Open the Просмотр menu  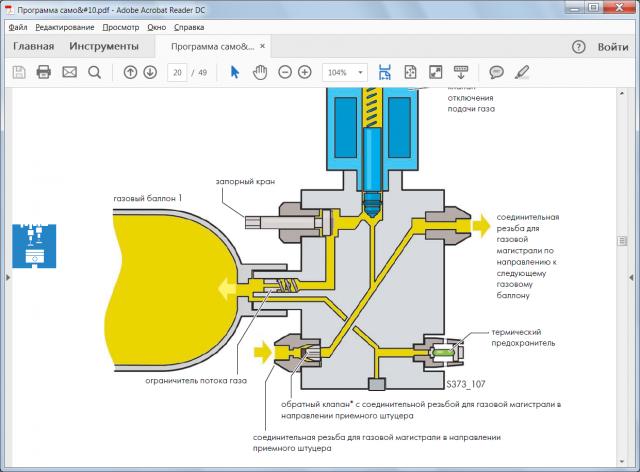121,27
